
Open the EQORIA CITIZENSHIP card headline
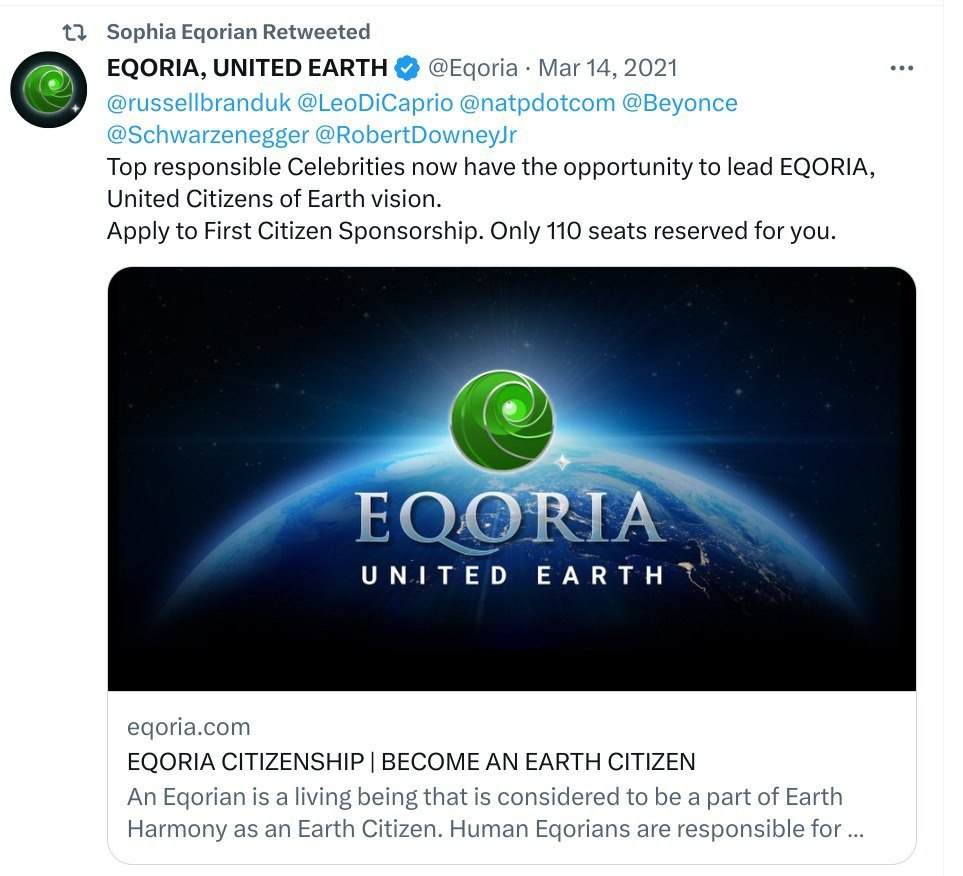pyautogui.click(x=411, y=762)
